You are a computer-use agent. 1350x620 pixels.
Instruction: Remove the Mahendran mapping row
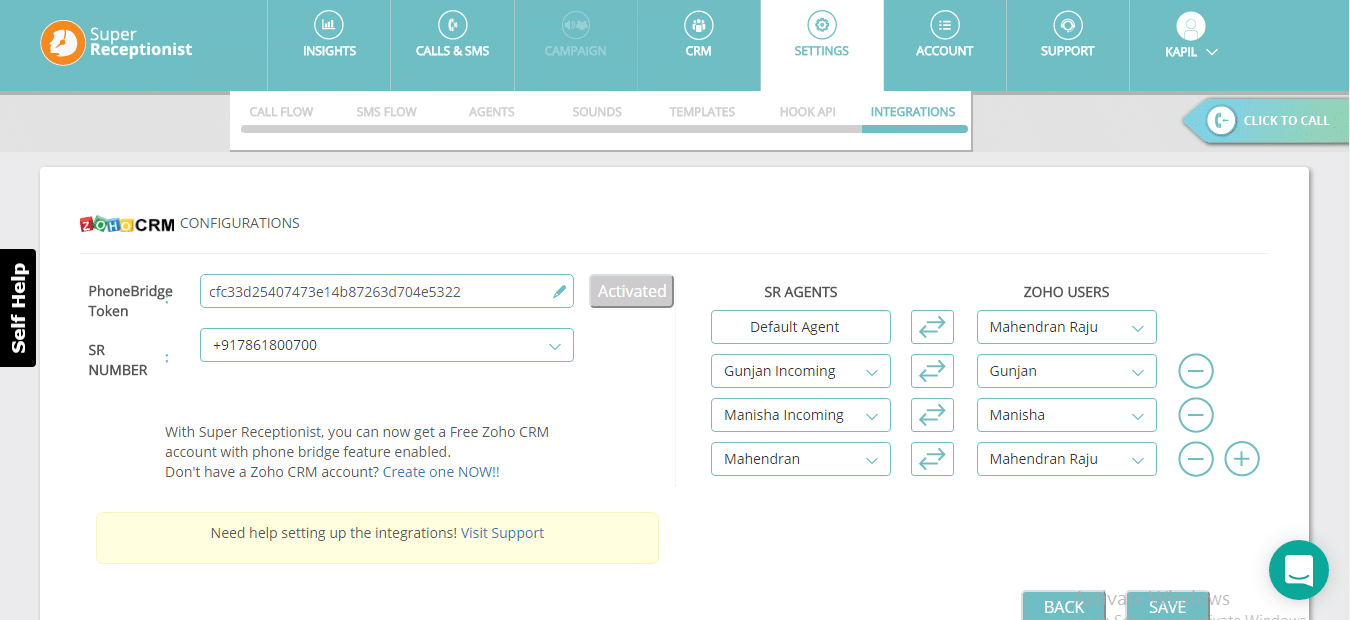(1196, 459)
